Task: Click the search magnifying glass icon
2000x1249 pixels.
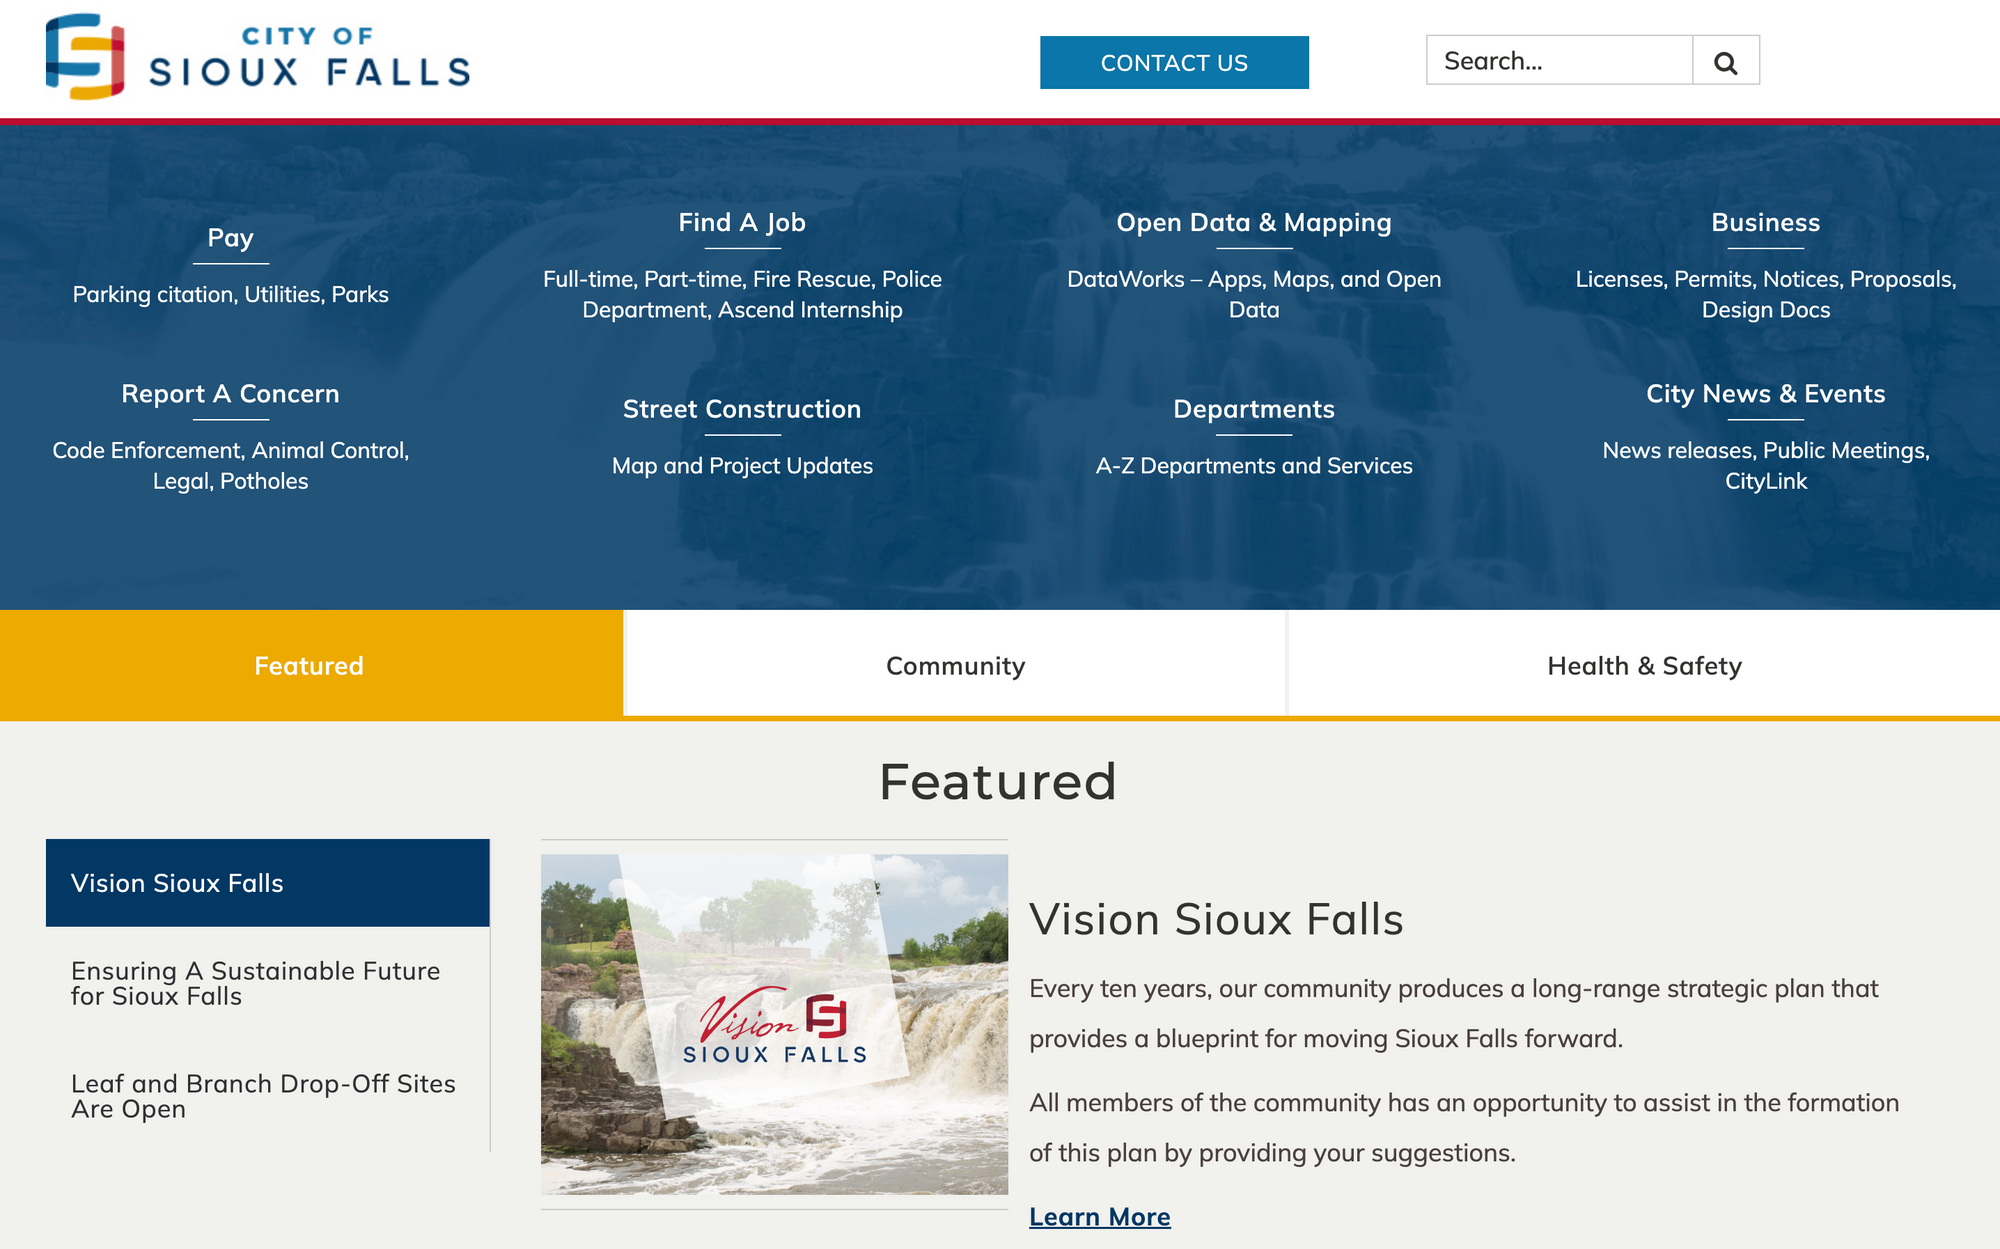Action: [1728, 60]
